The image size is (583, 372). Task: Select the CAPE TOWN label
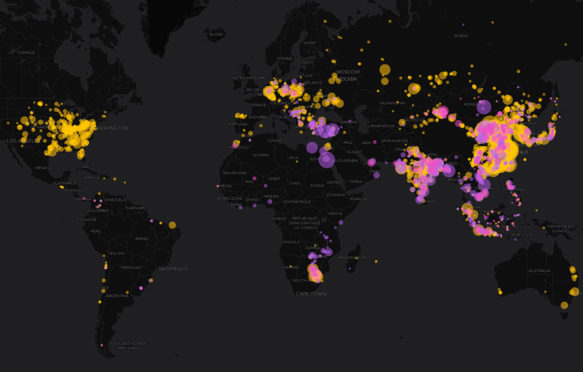click(x=311, y=294)
